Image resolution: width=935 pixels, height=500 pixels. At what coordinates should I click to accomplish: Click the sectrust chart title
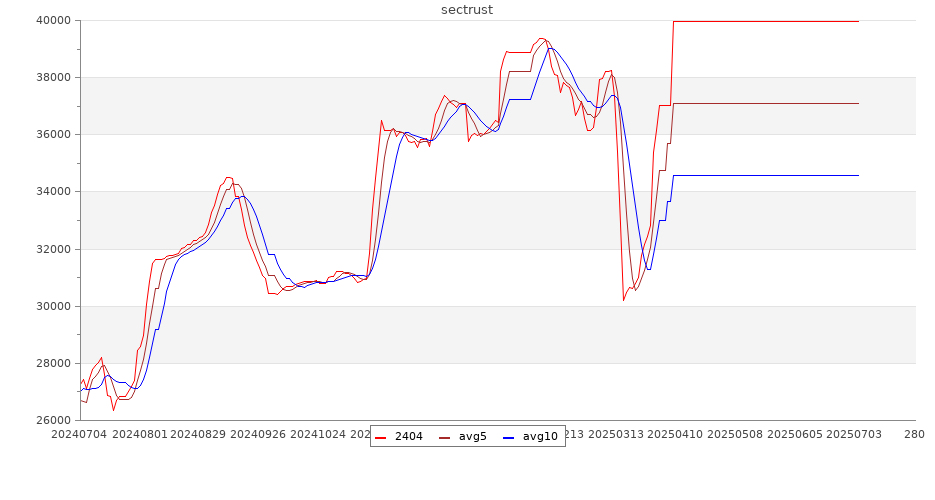pos(467,10)
